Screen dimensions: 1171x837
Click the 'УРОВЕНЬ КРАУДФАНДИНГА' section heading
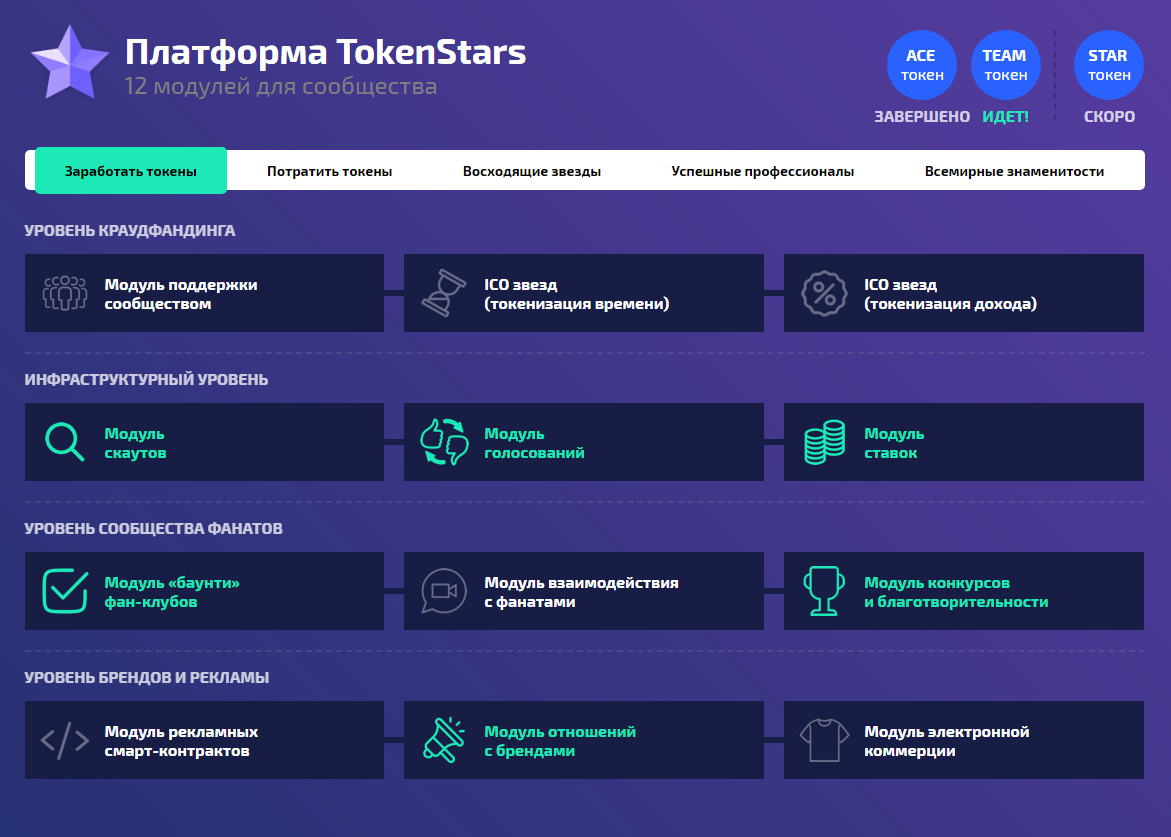(x=129, y=230)
